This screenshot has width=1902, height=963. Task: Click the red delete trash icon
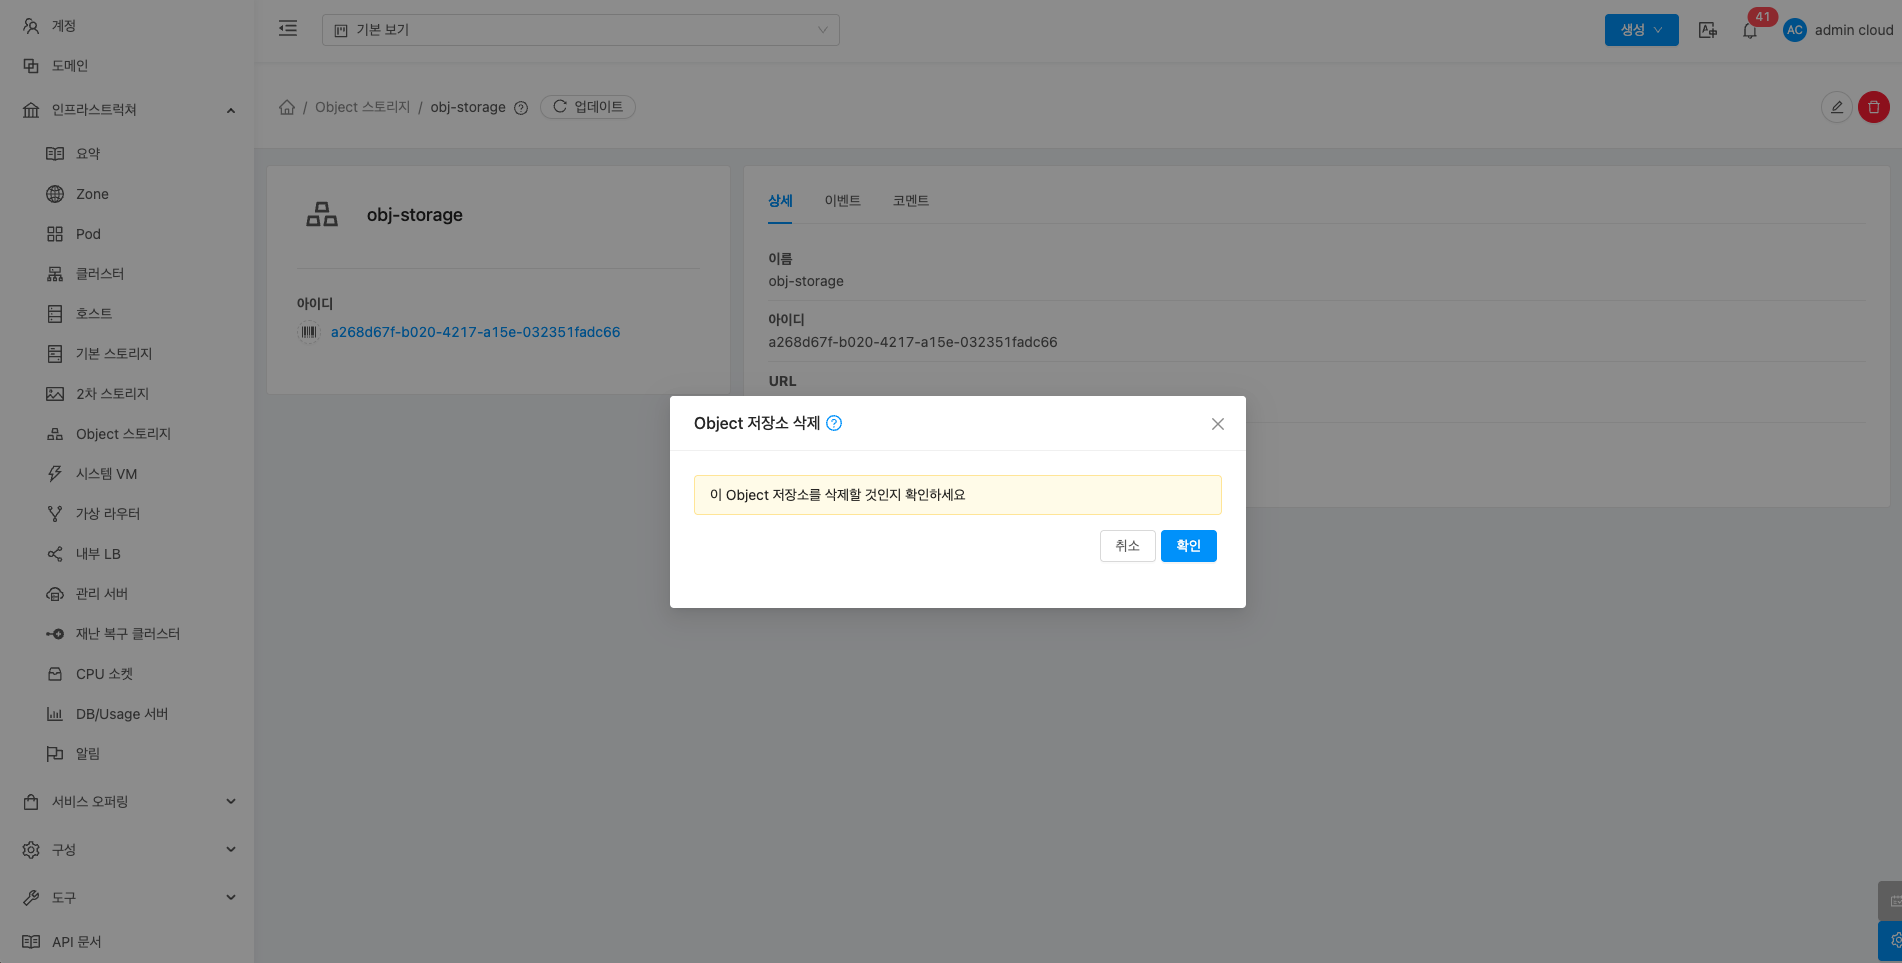pos(1873,107)
